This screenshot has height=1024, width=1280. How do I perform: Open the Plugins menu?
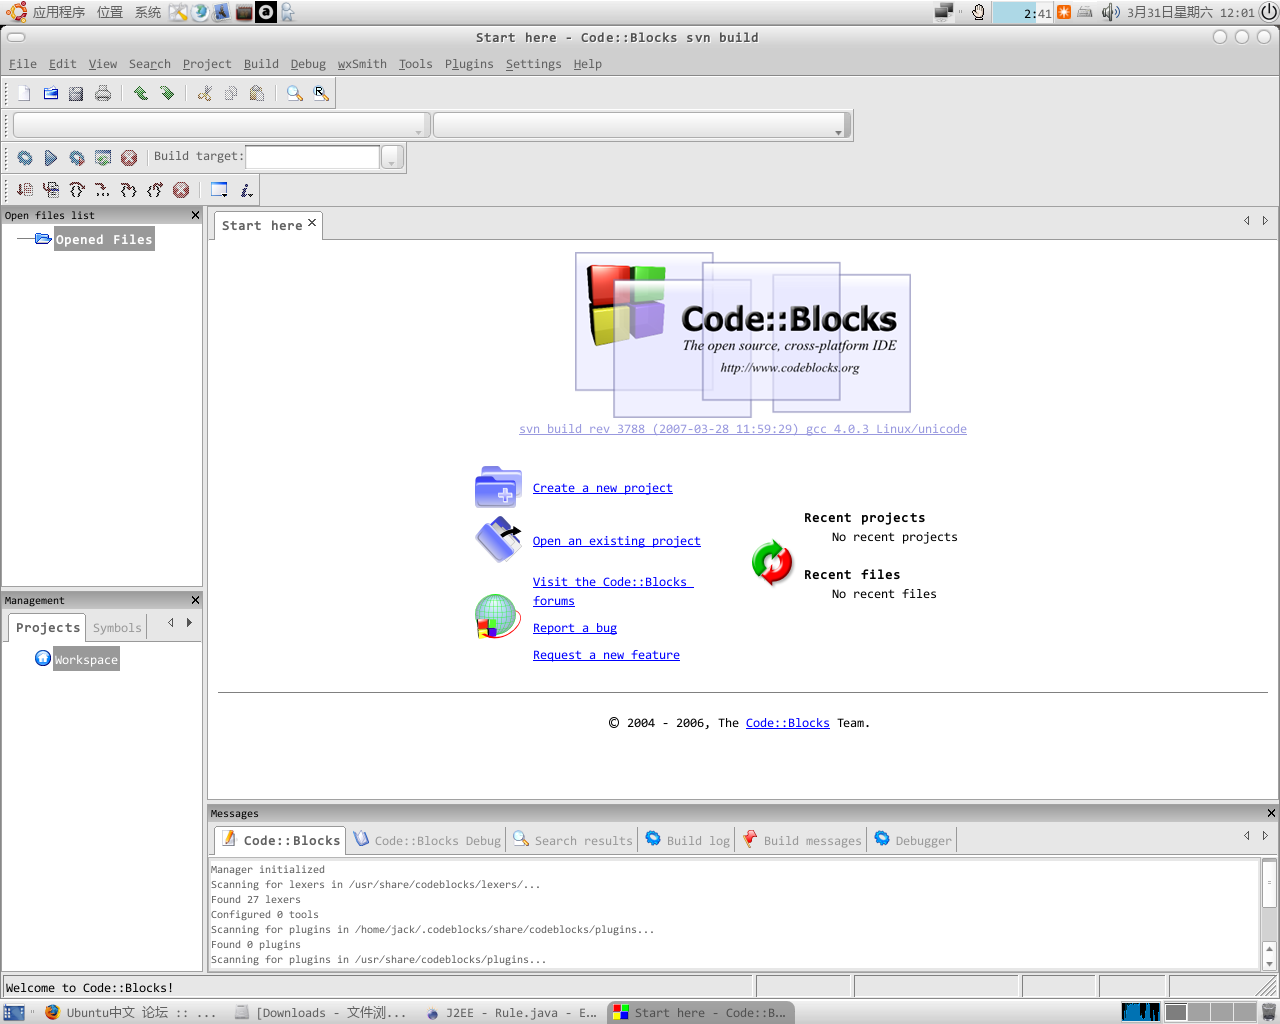[x=469, y=64]
